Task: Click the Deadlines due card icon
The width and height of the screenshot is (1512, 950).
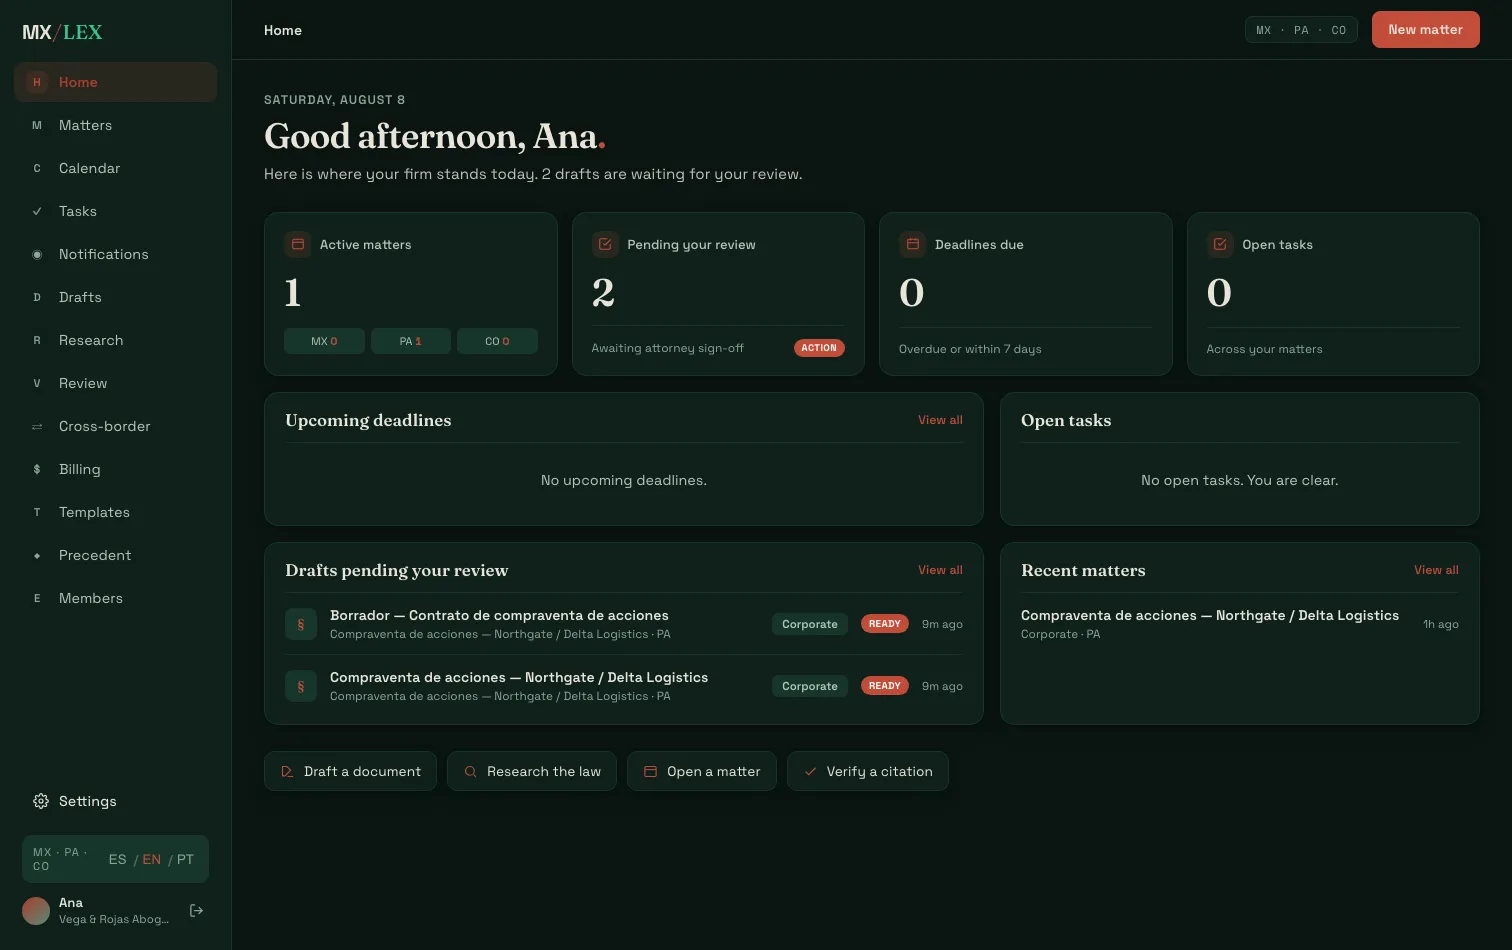Action: tap(912, 244)
